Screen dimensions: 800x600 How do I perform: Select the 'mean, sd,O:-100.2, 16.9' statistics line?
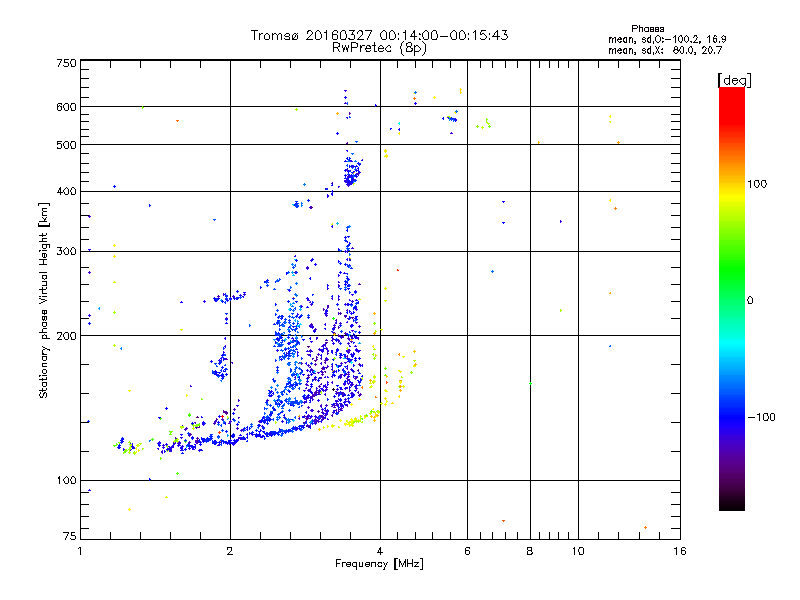[x=667, y=40]
